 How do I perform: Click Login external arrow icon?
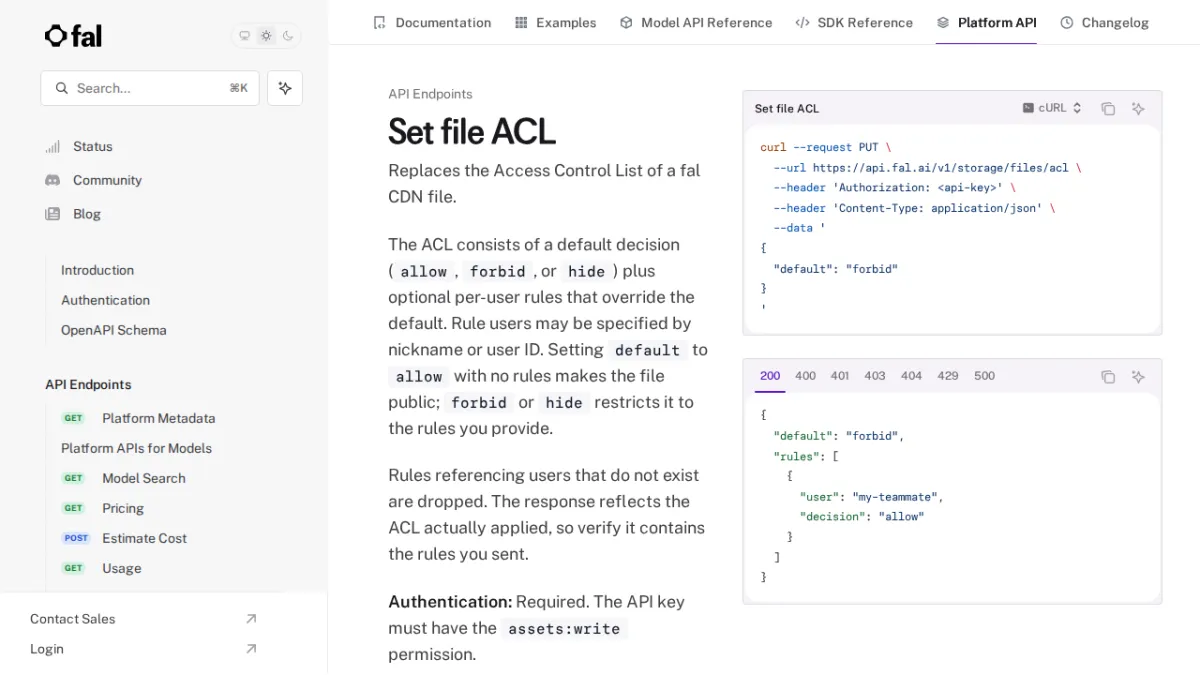251,649
